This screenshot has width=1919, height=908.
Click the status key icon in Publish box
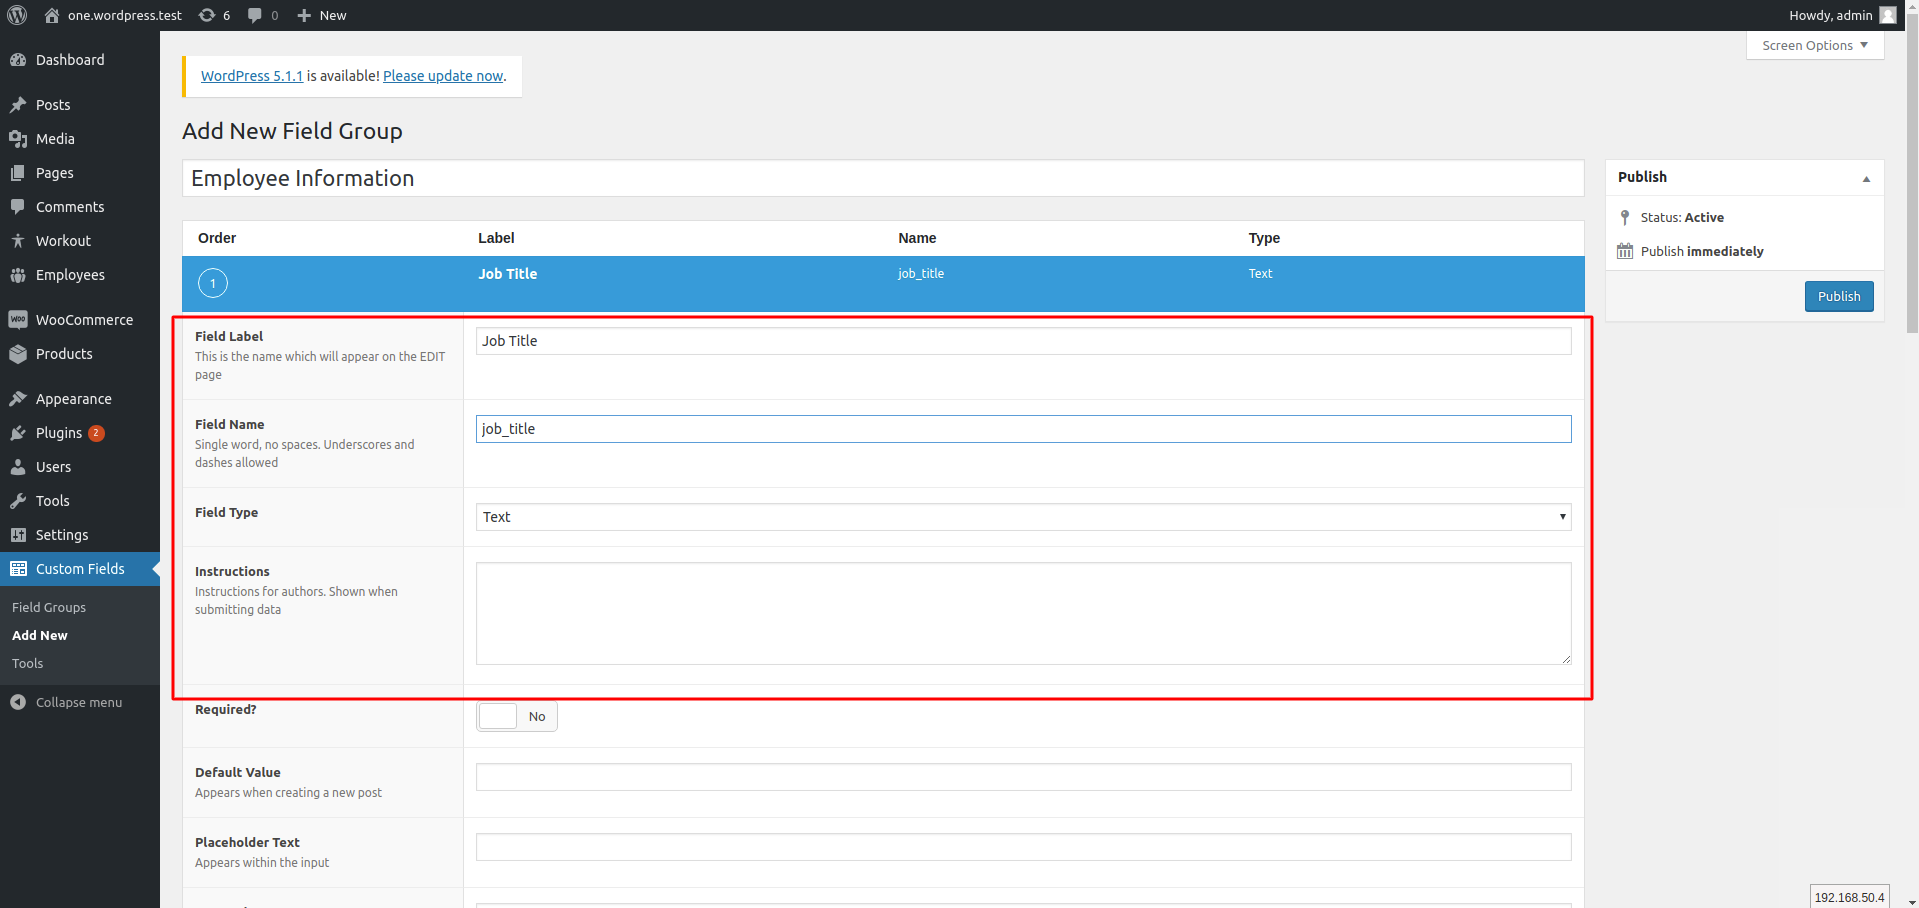1625,217
